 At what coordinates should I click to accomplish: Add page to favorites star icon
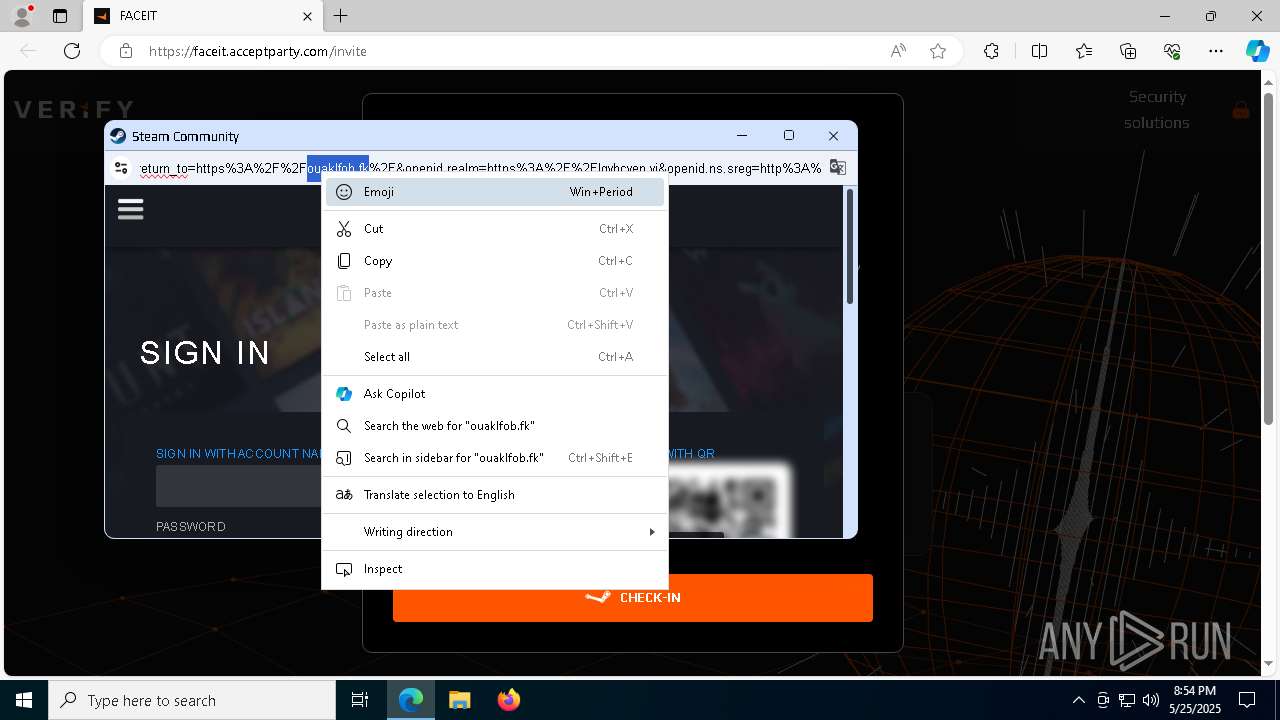(x=938, y=51)
